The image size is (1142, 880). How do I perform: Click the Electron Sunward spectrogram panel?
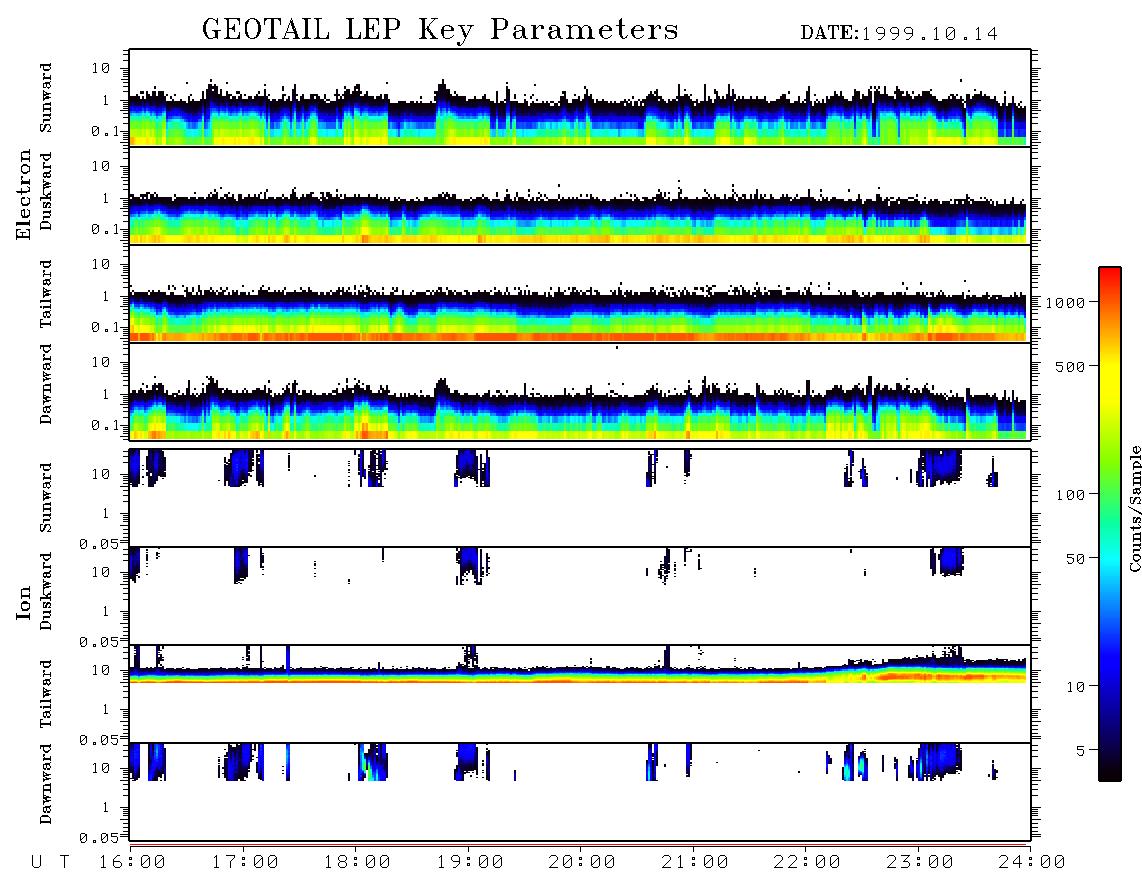point(580,98)
